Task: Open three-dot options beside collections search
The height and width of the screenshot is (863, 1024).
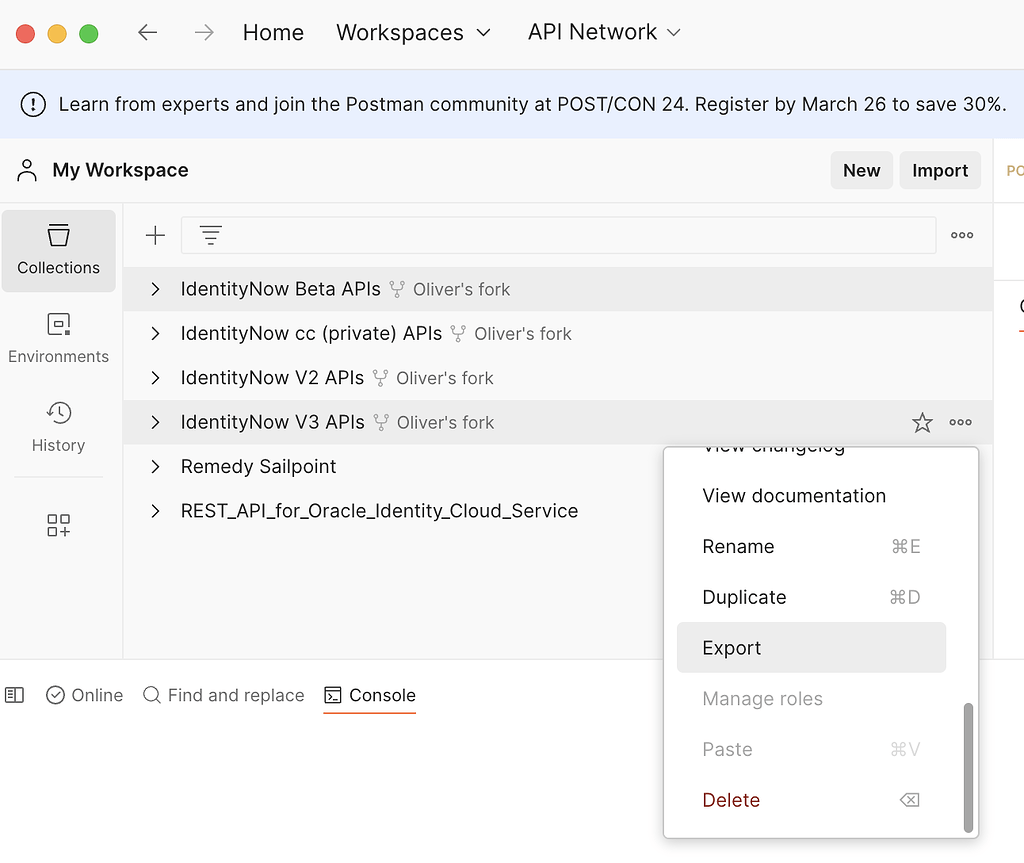Action: 962,235
